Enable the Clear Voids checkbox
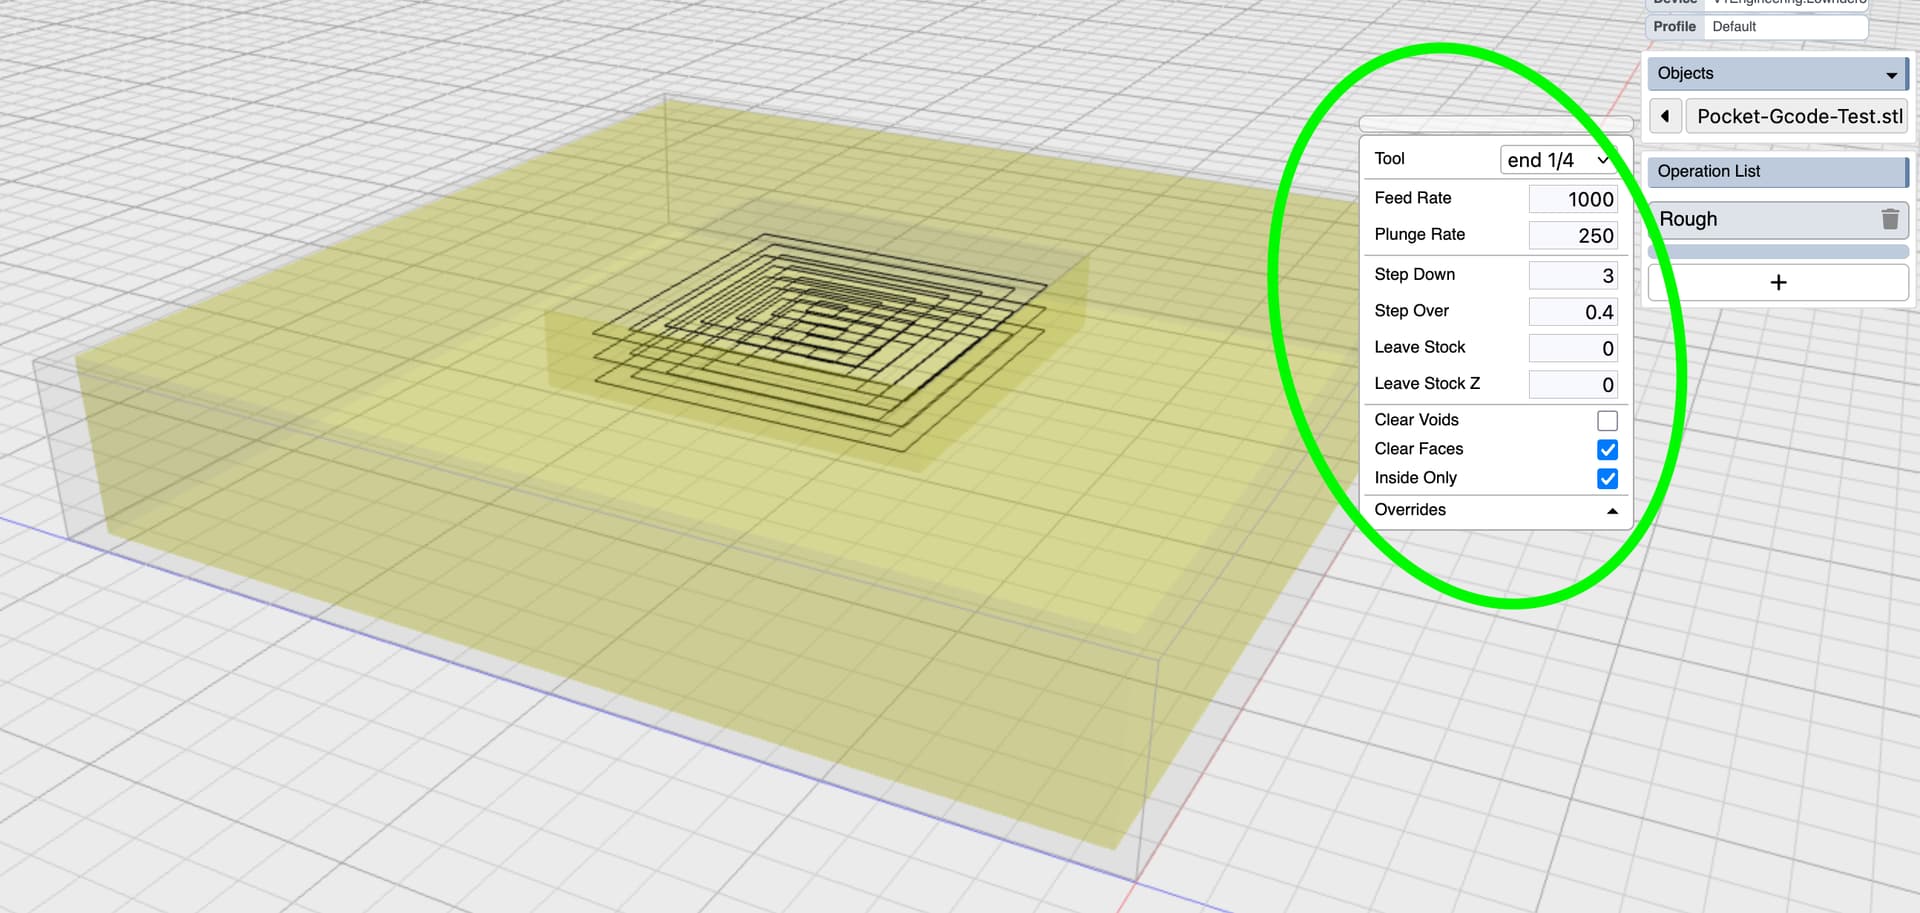 click(1607, 421)
